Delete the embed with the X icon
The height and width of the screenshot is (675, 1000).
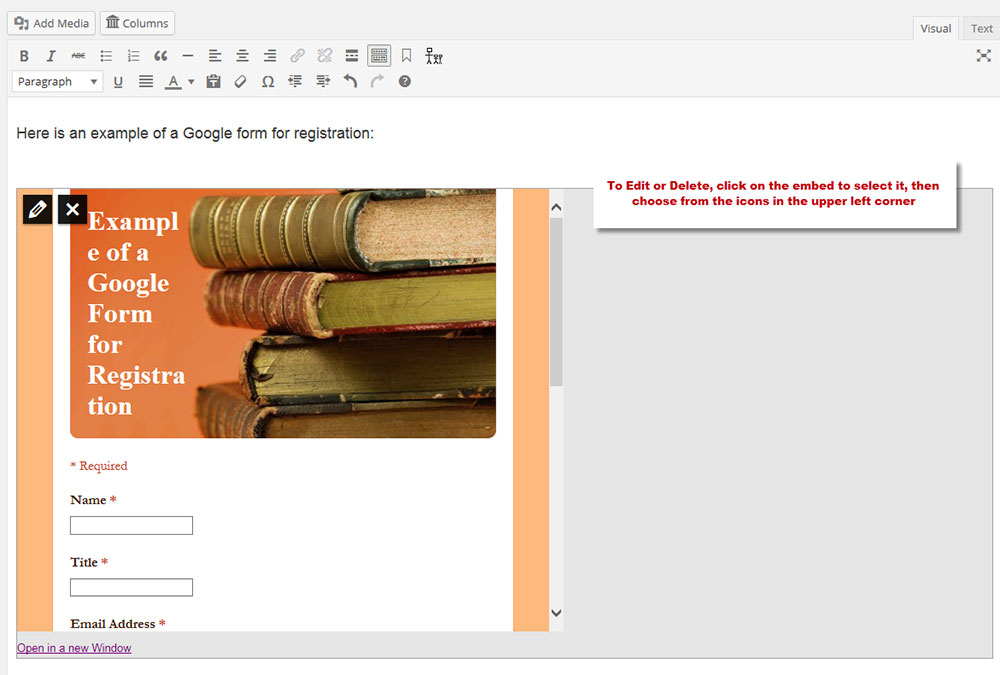click(x=72, y=209)
